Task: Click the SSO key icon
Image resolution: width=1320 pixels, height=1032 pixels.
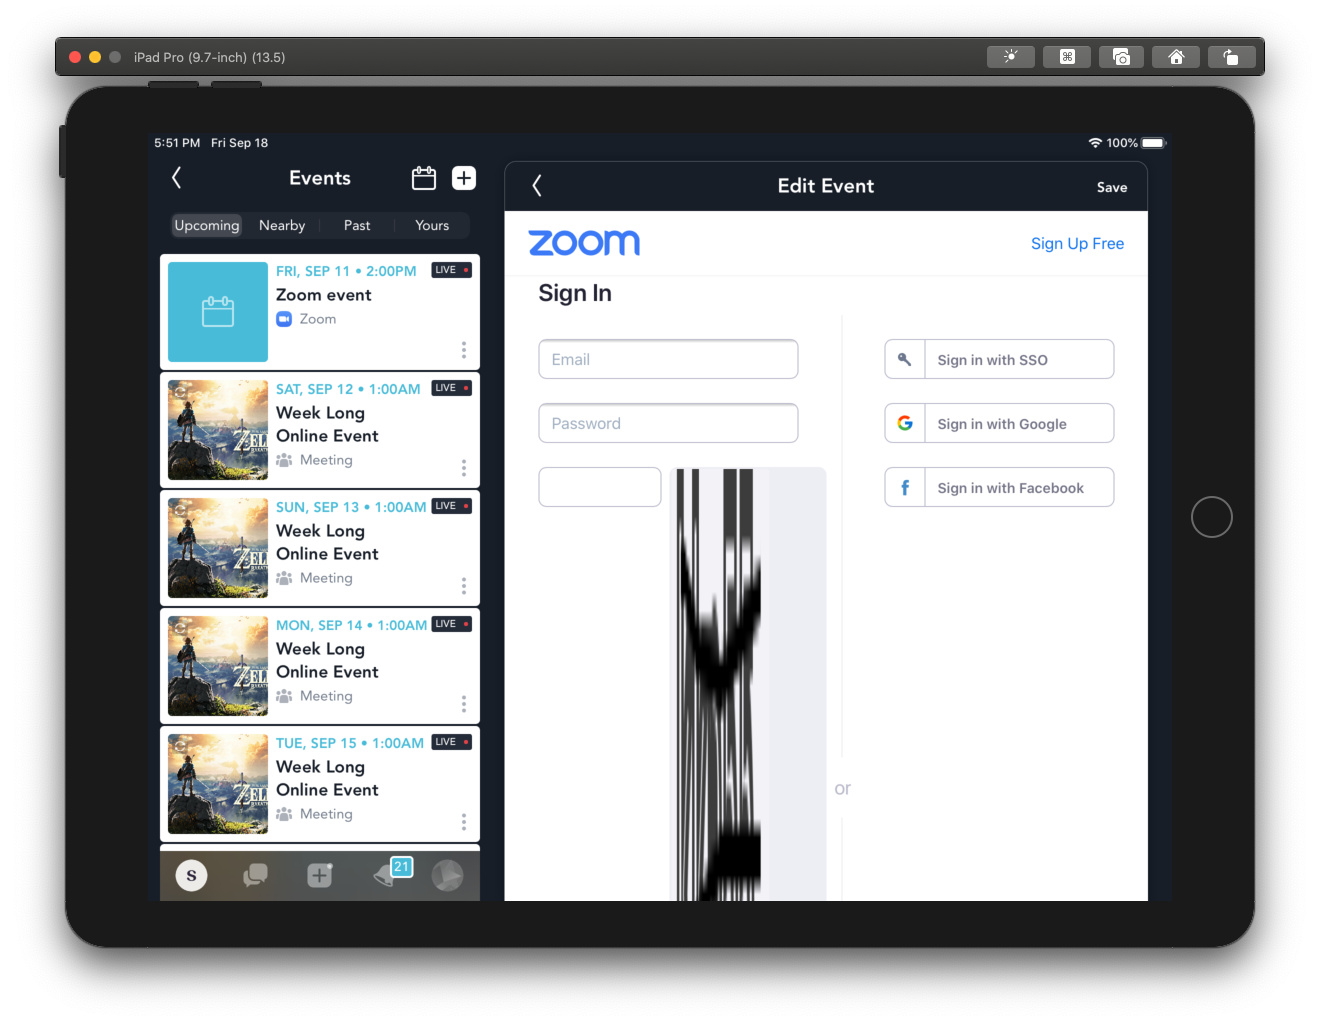Action: click(905, 359)
